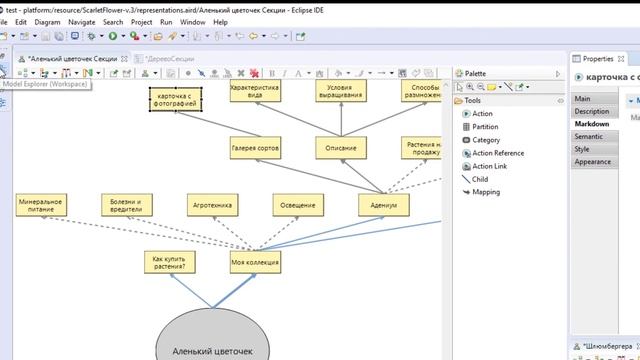Click the Font Color A icon
Screen dimensions: 640x360
click(x=298, y=73)
